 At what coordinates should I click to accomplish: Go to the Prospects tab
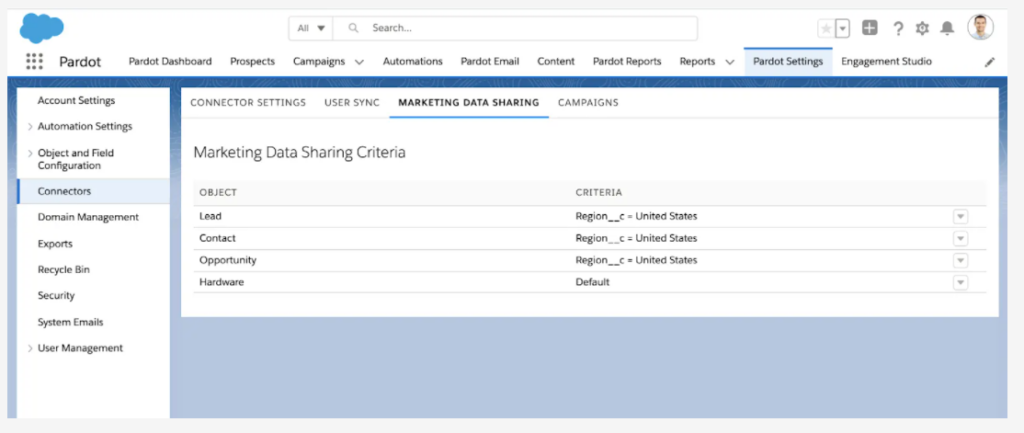pos(252,61)
